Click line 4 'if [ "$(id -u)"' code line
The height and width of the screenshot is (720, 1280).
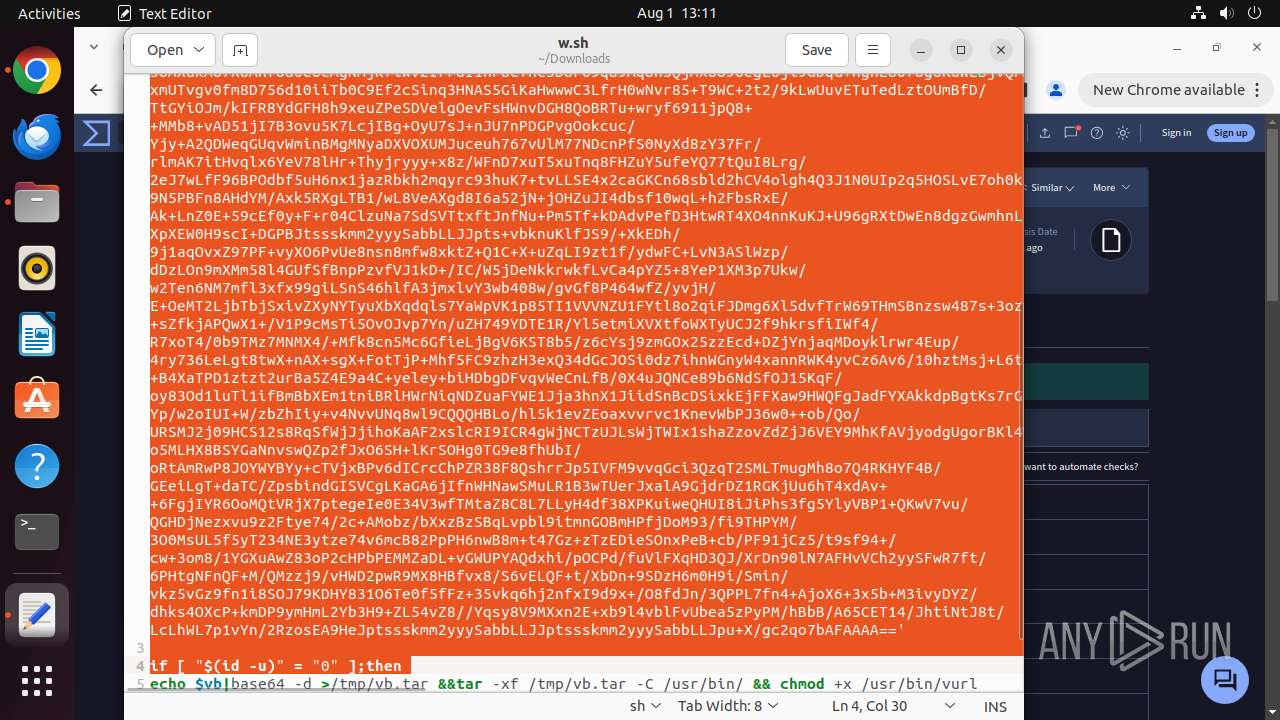(276, 666)
